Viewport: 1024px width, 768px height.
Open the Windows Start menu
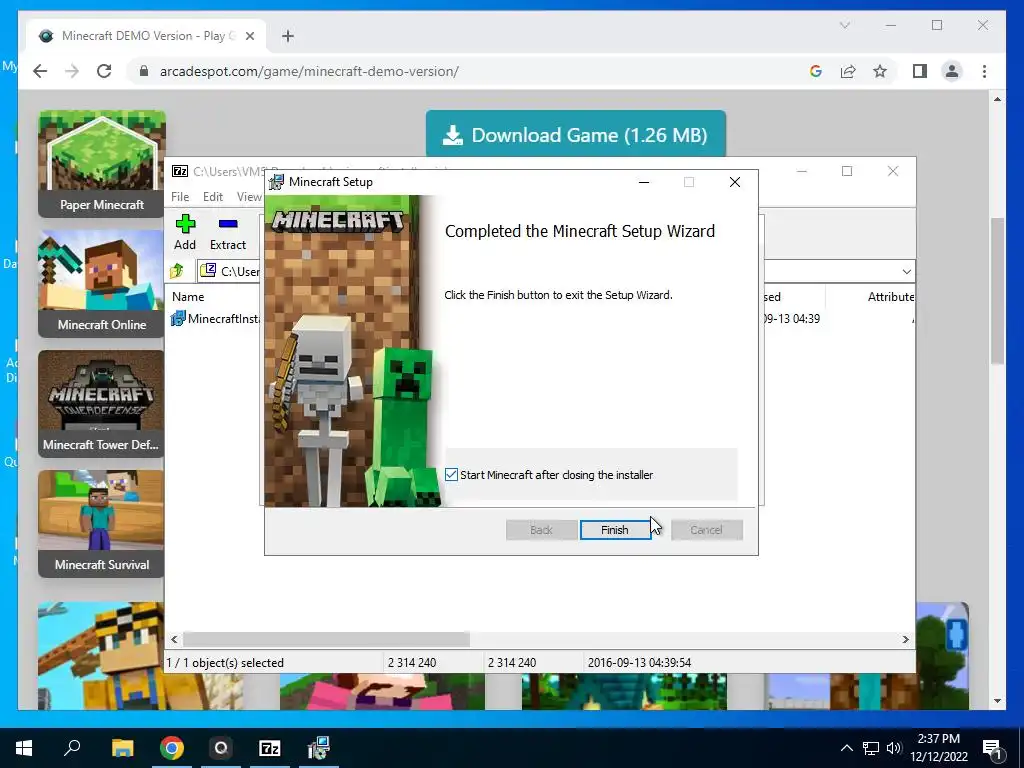24,748
